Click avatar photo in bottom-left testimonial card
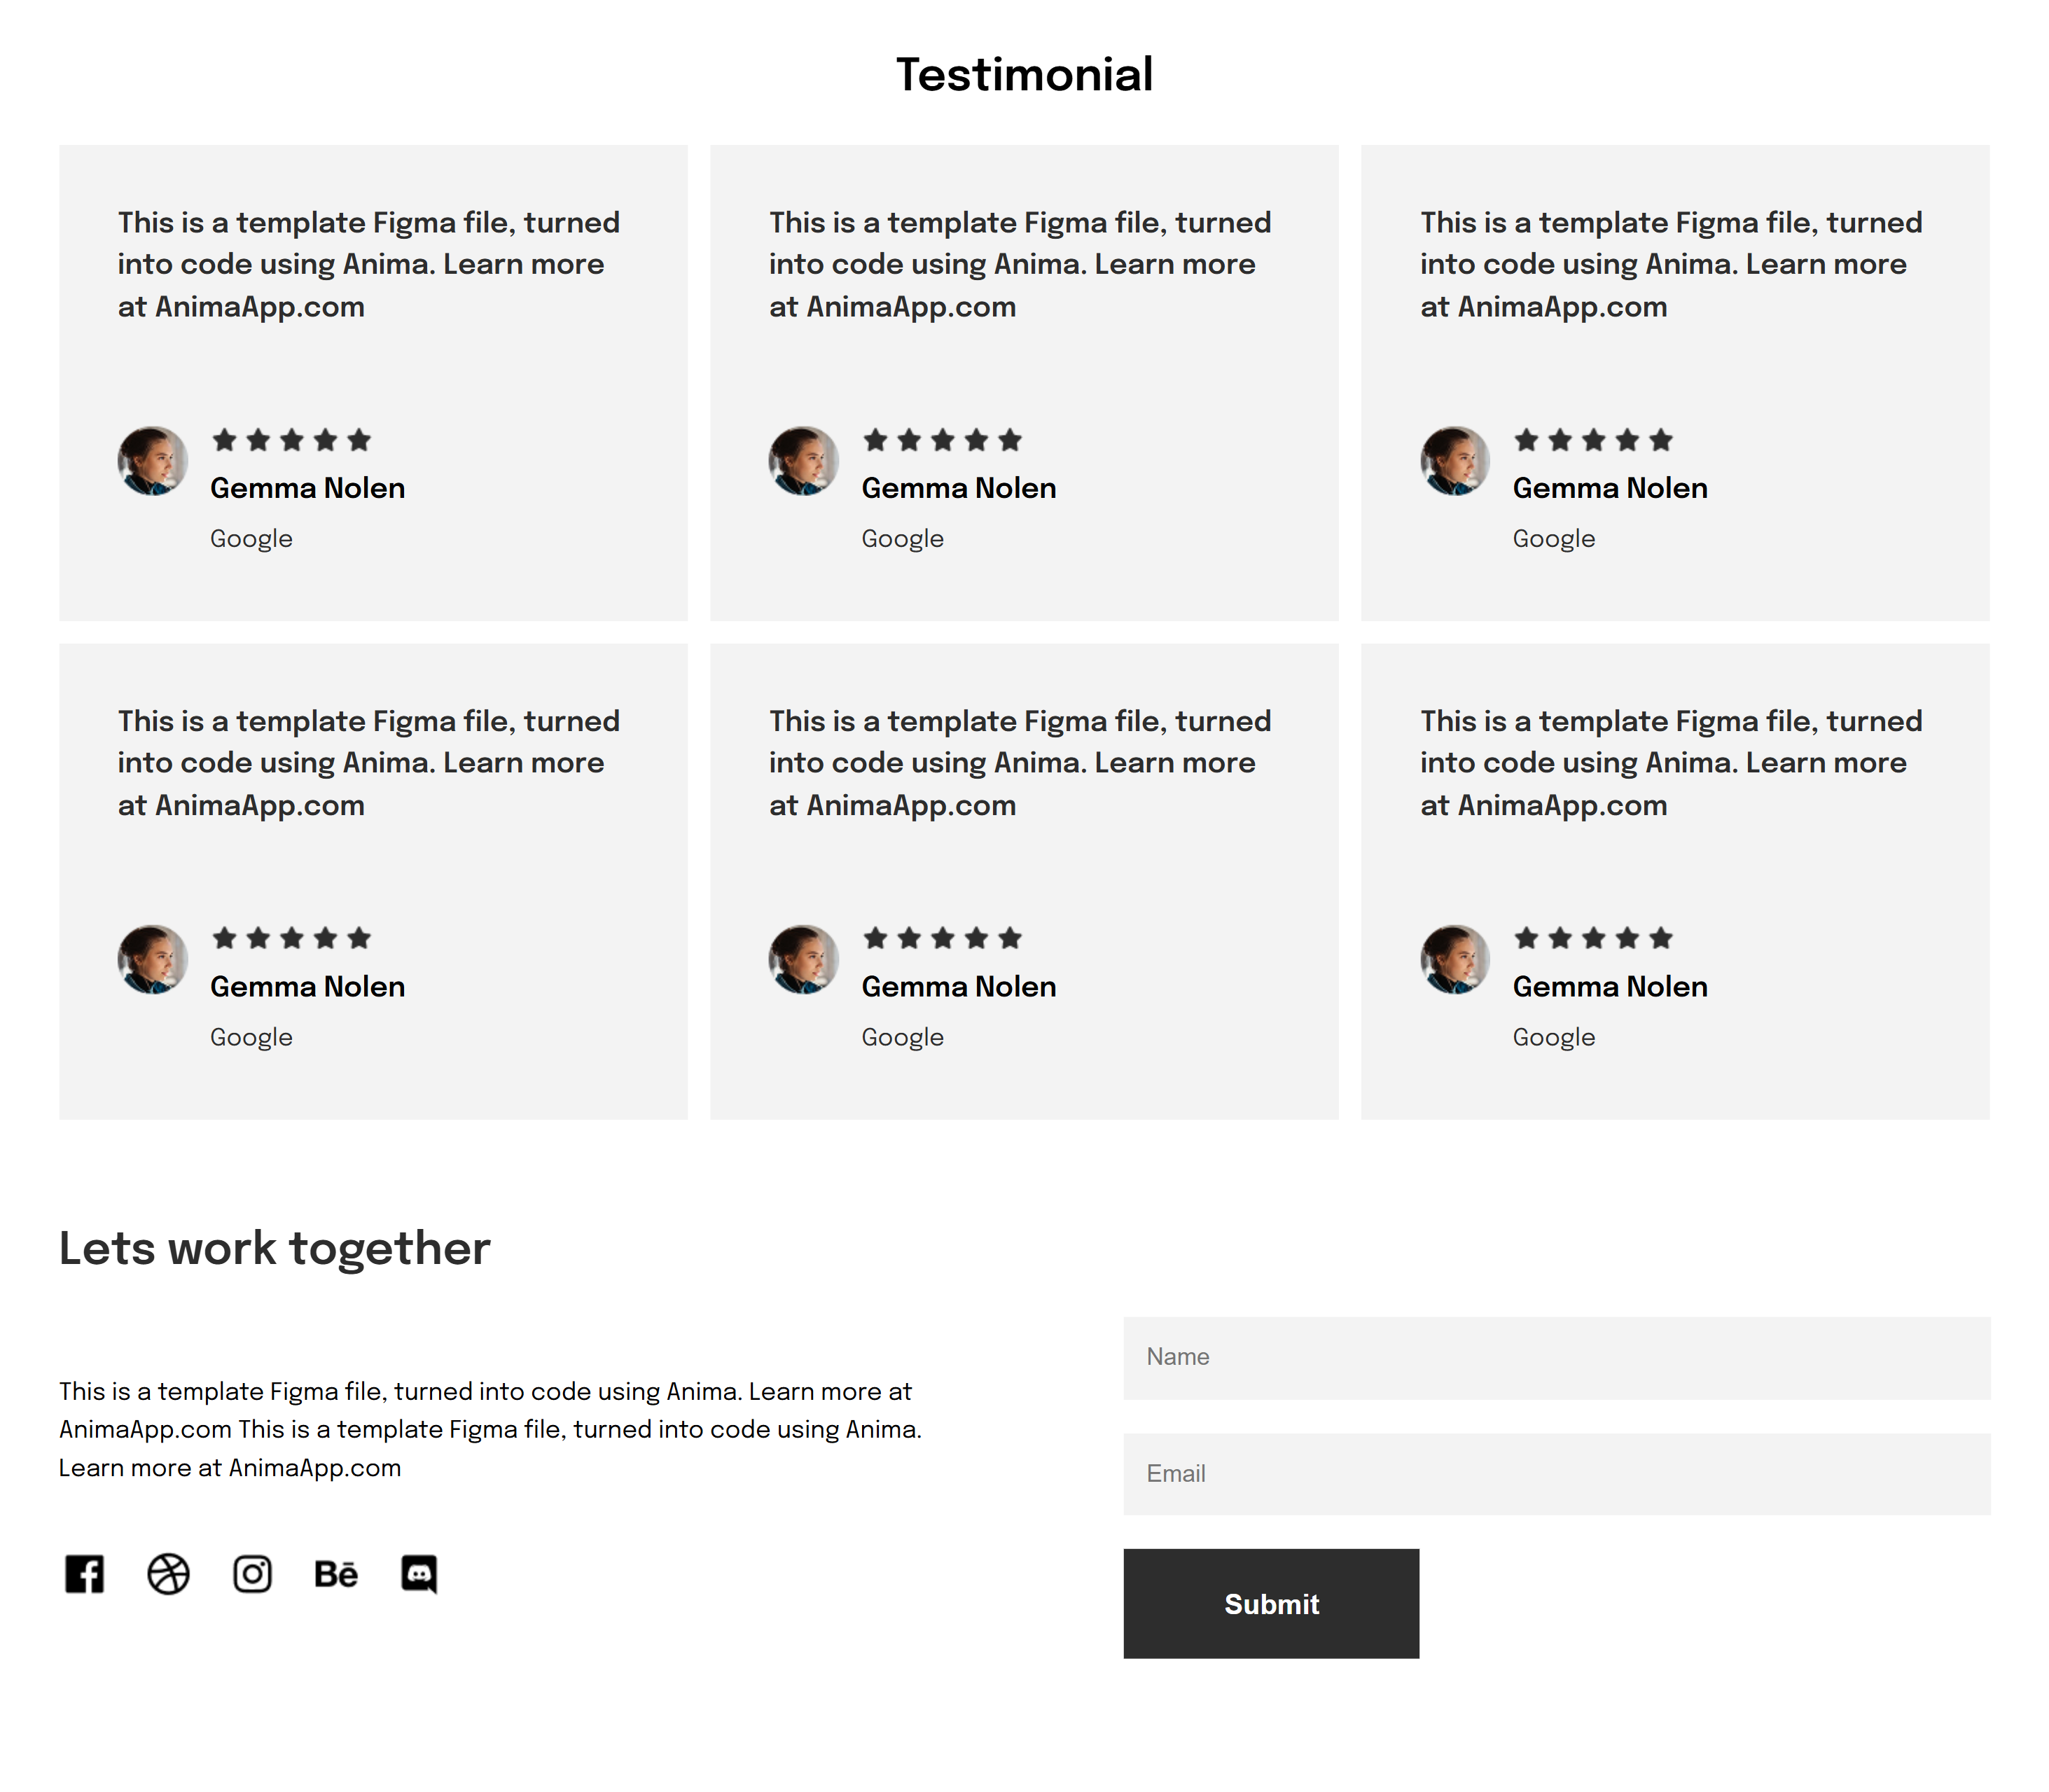Screen dimensions: 2049x1792 (x=153, y=959)
